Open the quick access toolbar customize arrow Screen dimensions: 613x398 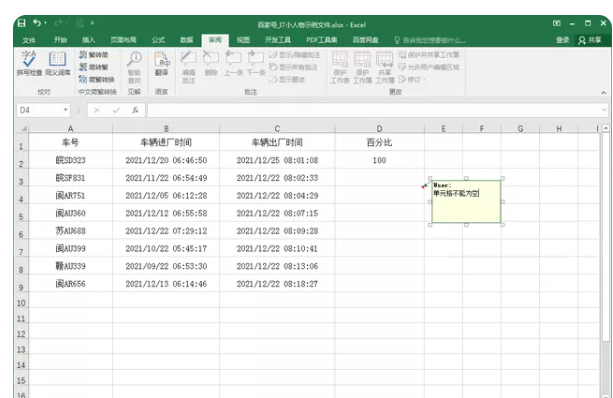[92, 23]
